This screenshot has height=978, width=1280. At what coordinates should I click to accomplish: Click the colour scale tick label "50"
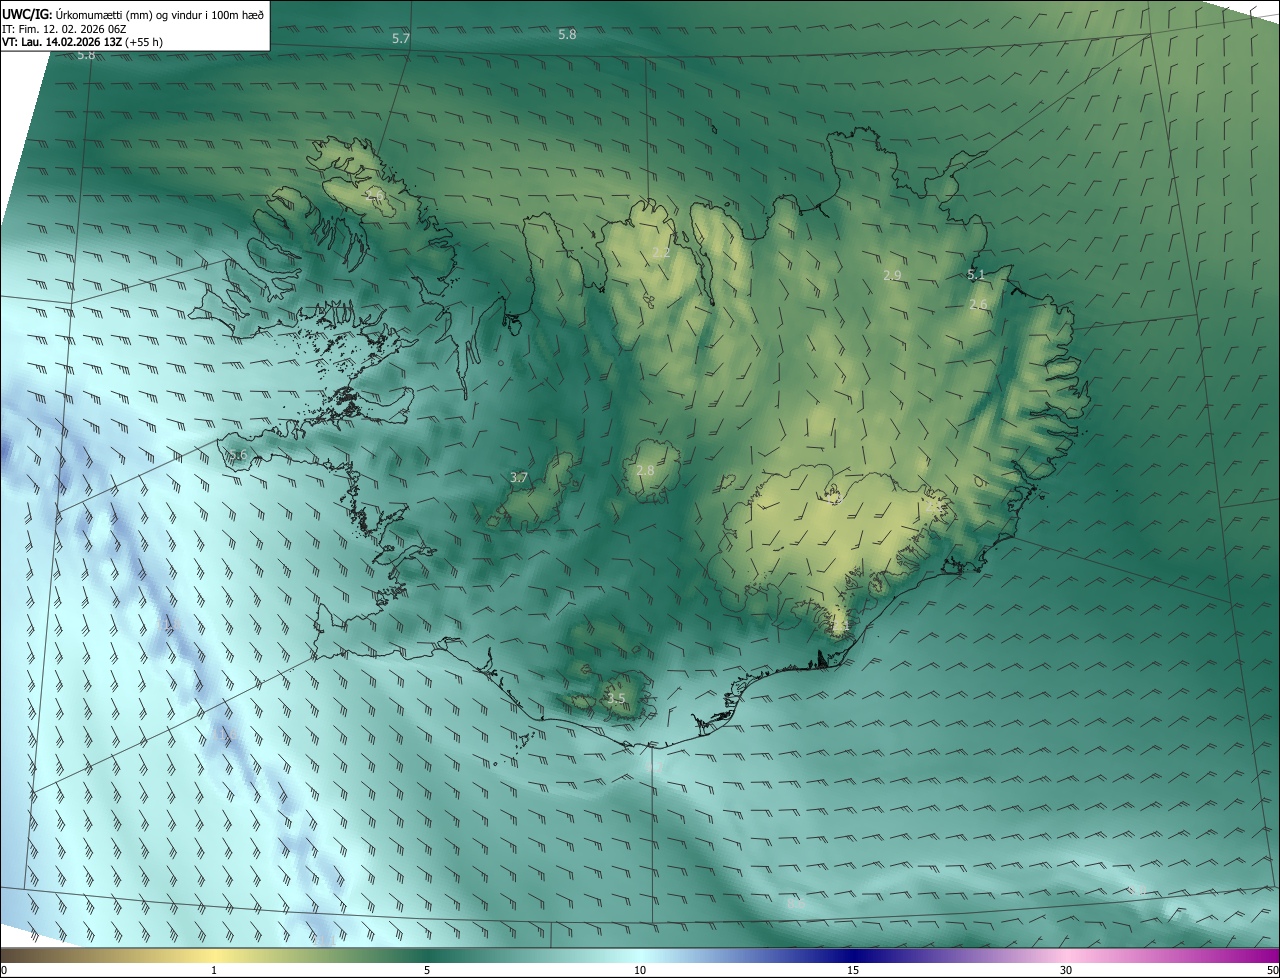(1271, 970)
